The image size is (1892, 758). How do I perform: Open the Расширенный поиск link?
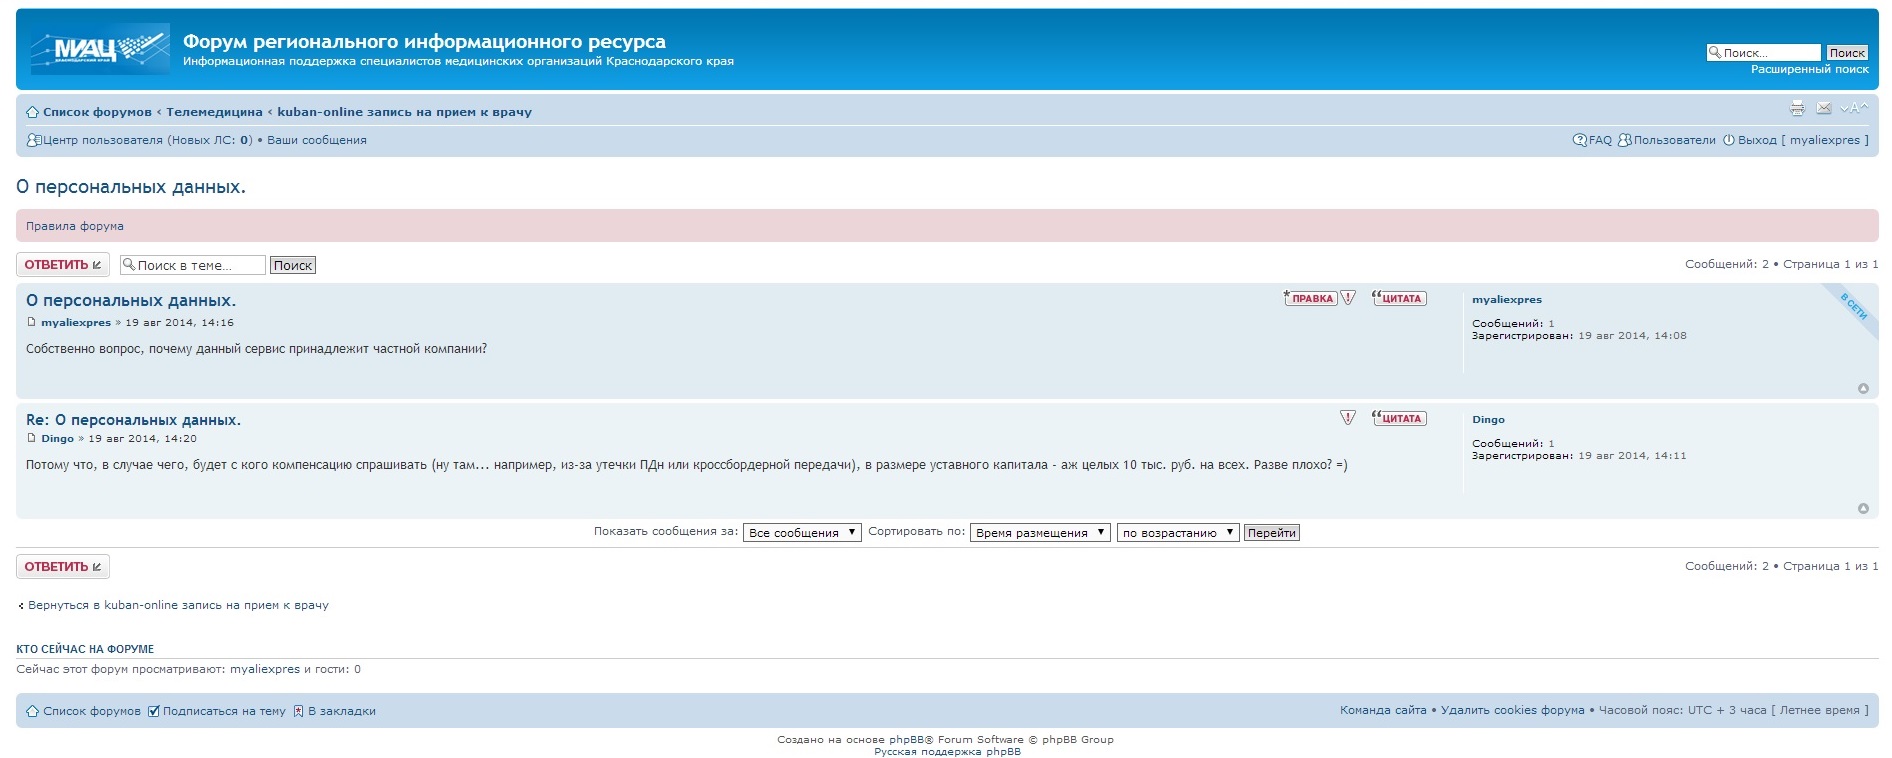pos(1809,69)
